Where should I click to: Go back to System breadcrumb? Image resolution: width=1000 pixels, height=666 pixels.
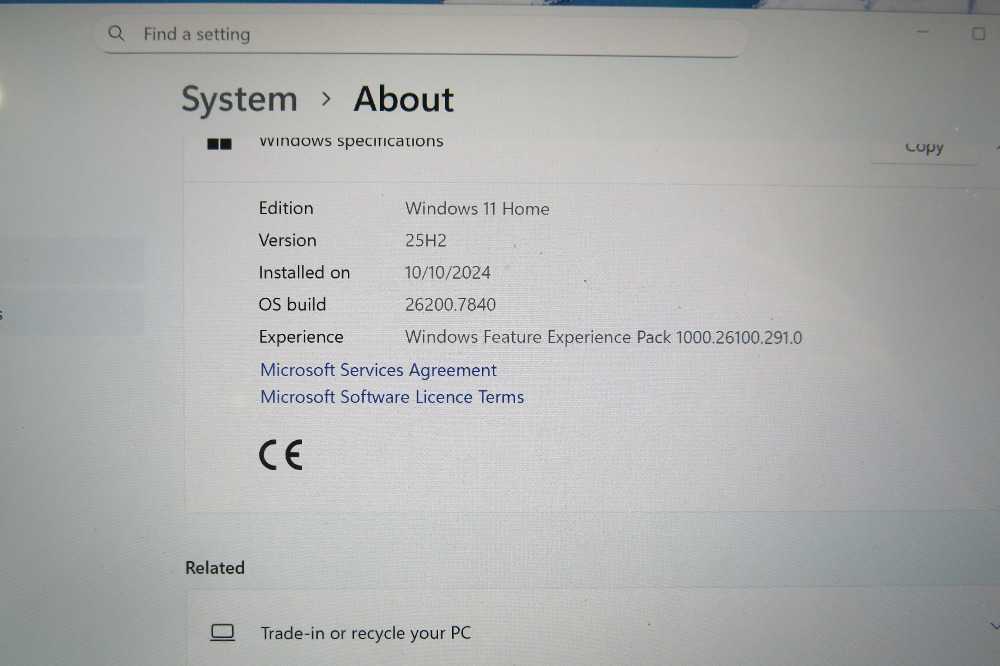coord(239,100)
